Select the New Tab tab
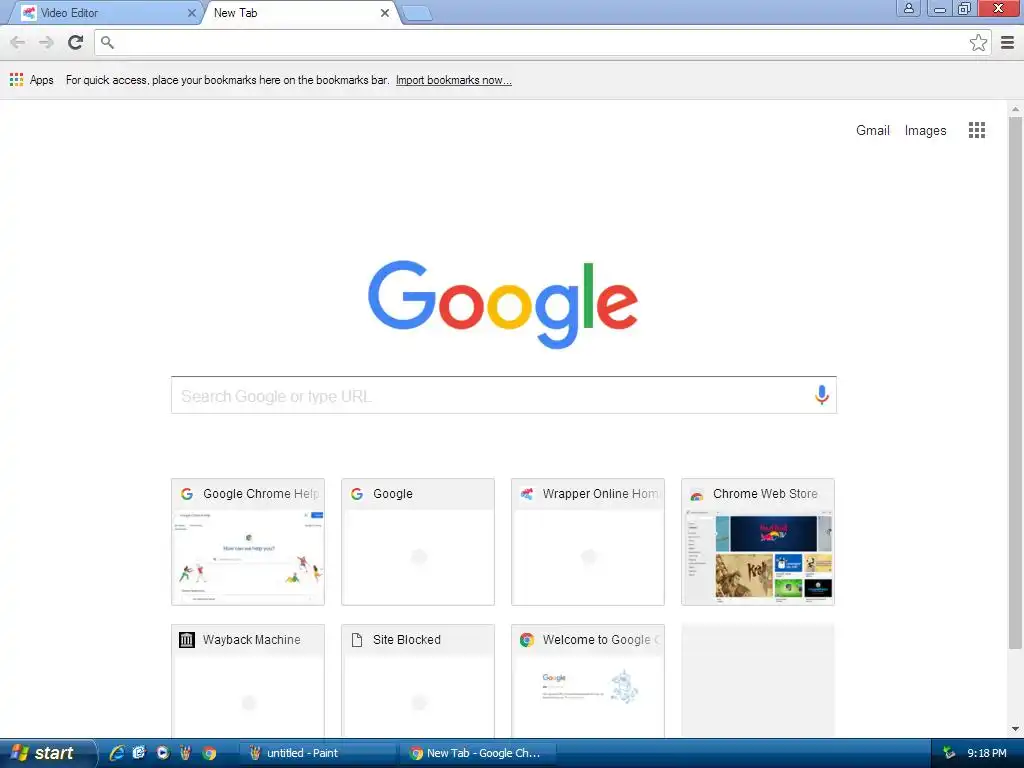 click(297, 13)
